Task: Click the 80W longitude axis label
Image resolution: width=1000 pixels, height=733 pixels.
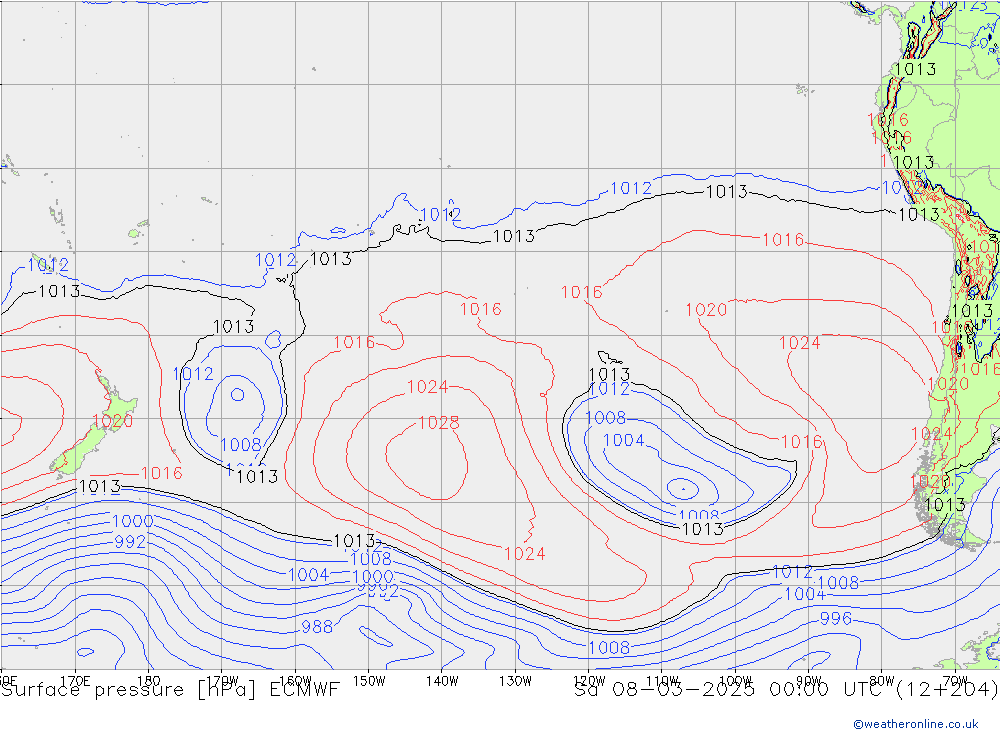Action: tap(882, 681)
